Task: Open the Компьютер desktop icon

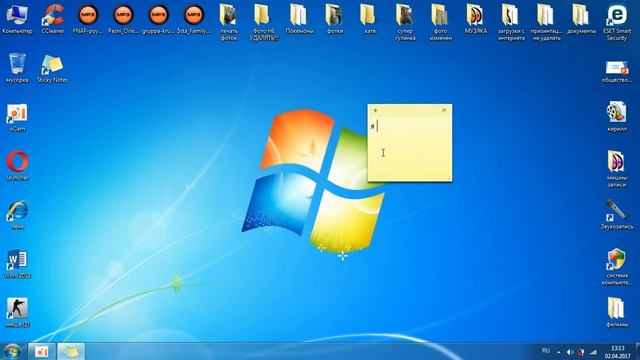Action: click(x=17, y=19)
